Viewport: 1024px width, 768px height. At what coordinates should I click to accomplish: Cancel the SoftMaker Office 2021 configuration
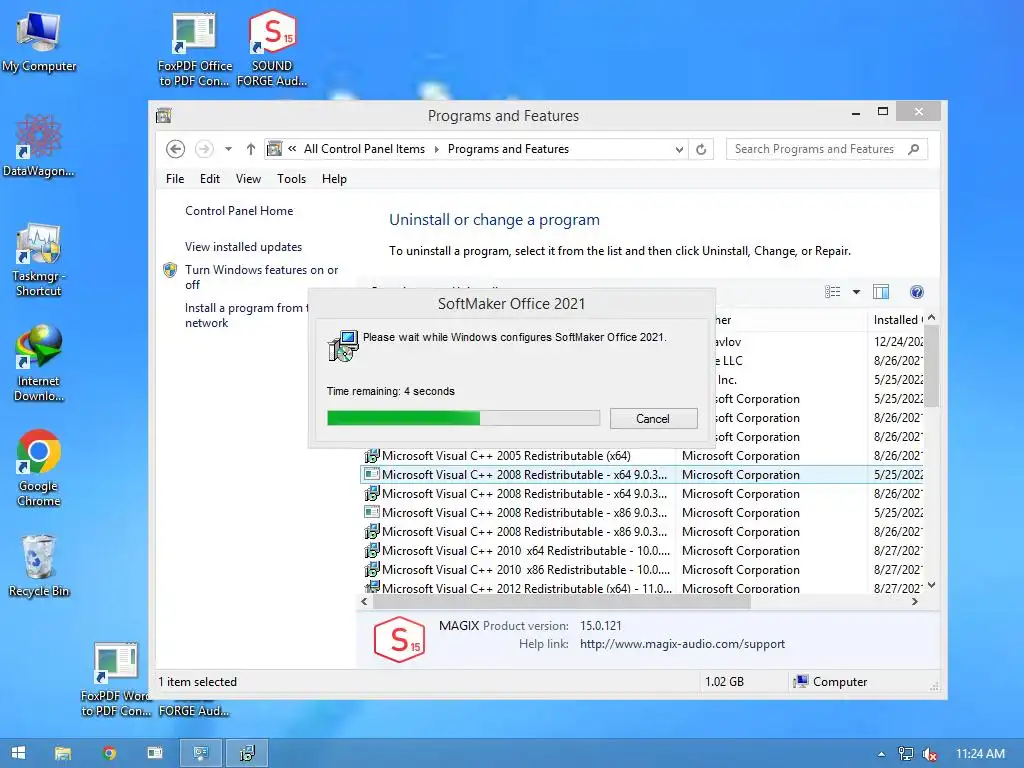tap(653, 419)
